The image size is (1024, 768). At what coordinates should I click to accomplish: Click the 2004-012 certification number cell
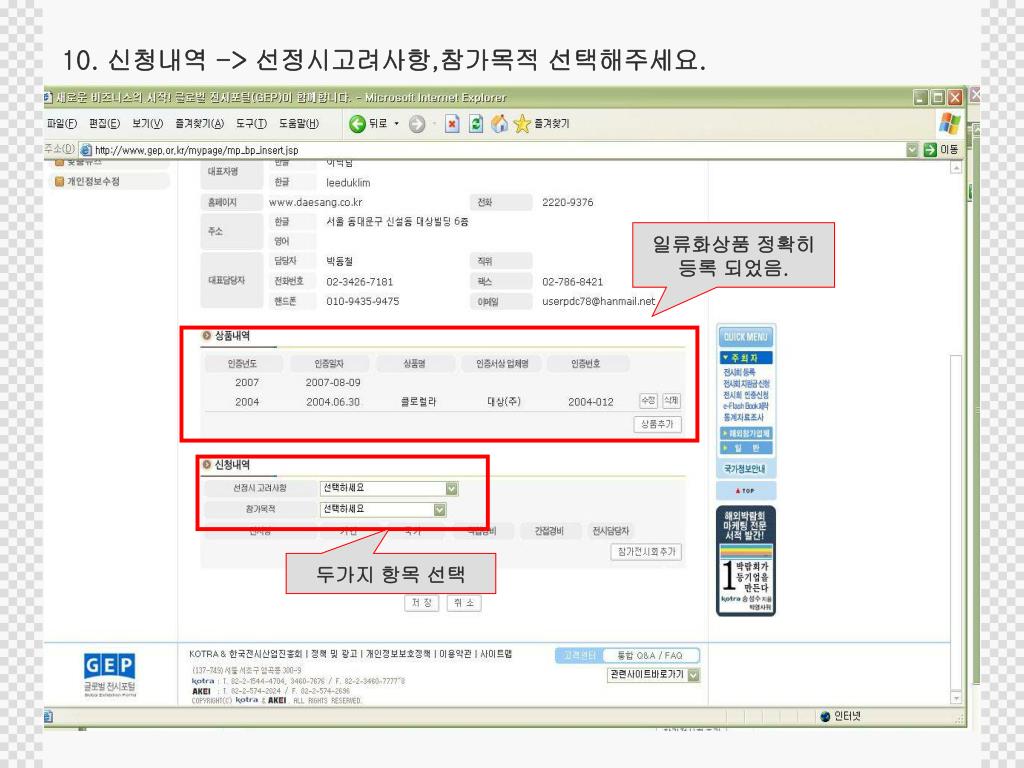[x=590, y=402]
